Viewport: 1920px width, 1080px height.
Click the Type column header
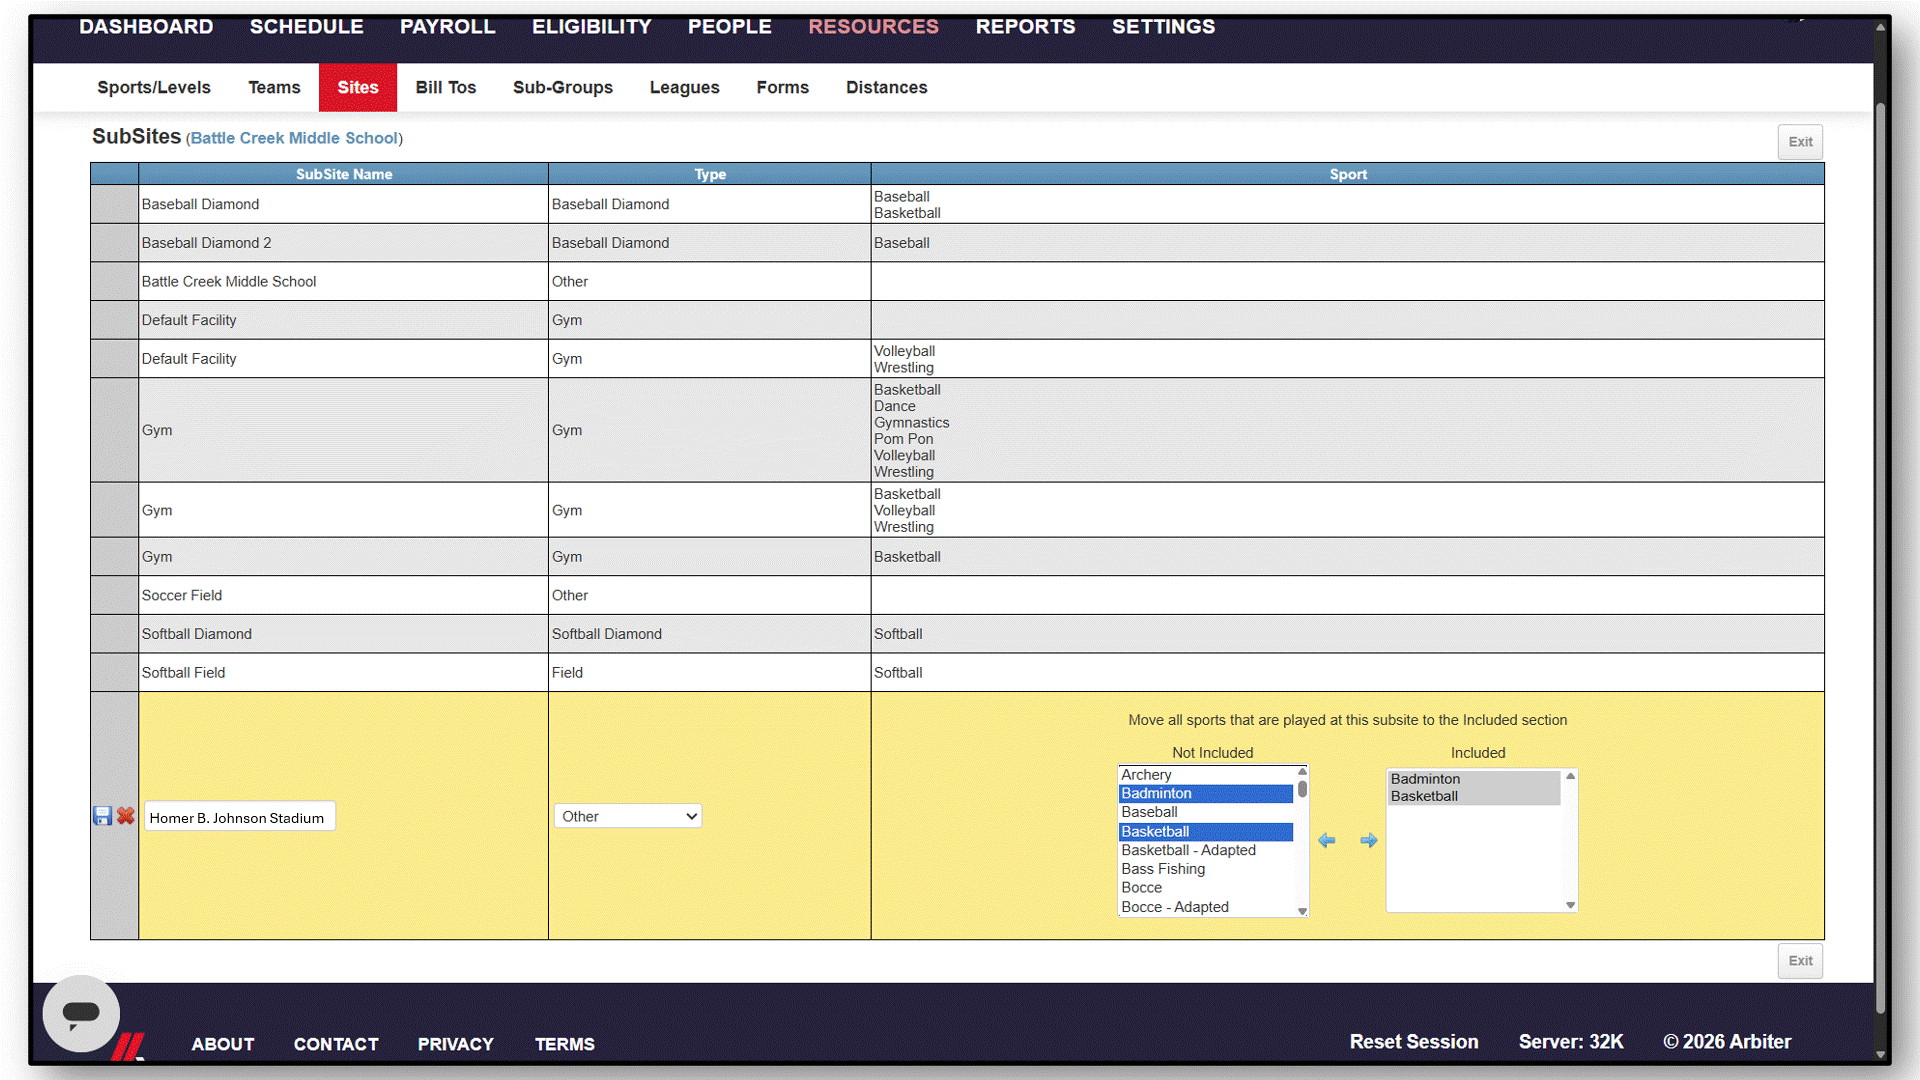(710, 174)
